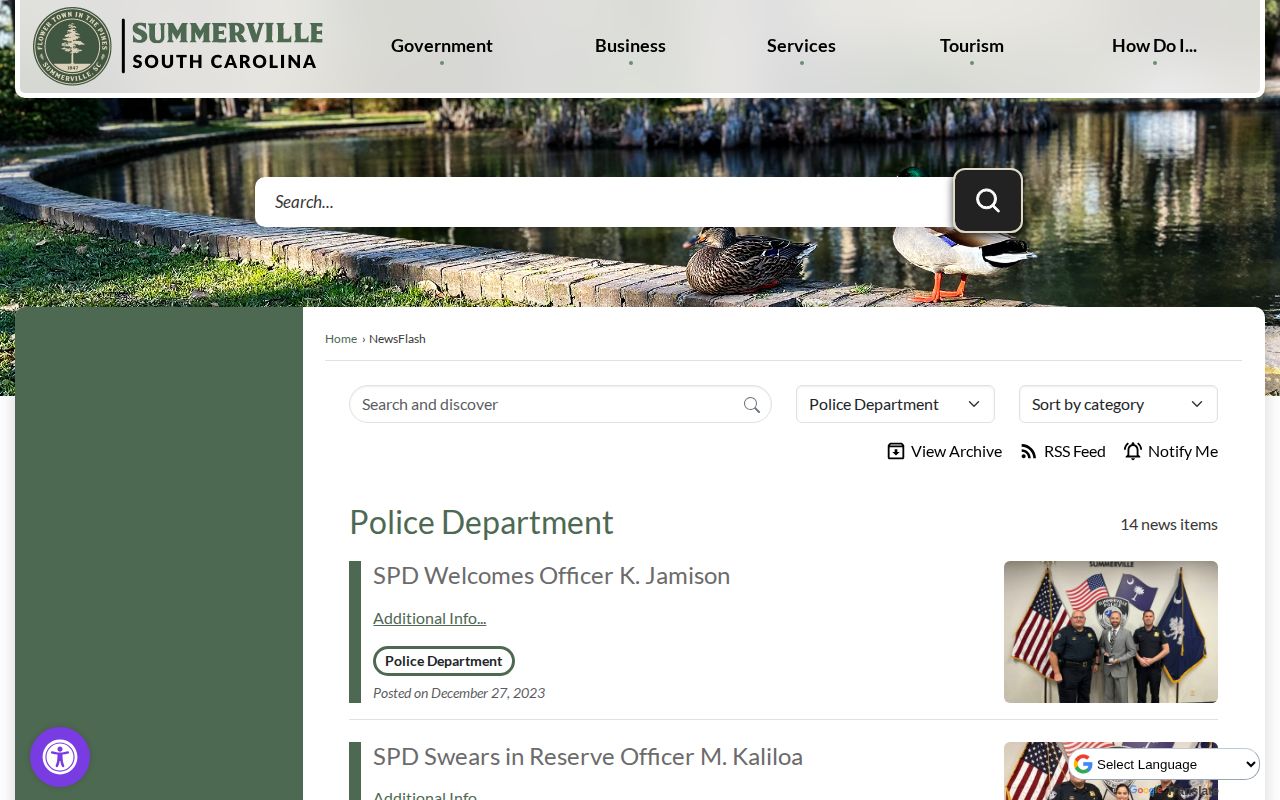The image size is (1280, 800).
Task: Open the Government menu
Action: [x=442, y=46]
